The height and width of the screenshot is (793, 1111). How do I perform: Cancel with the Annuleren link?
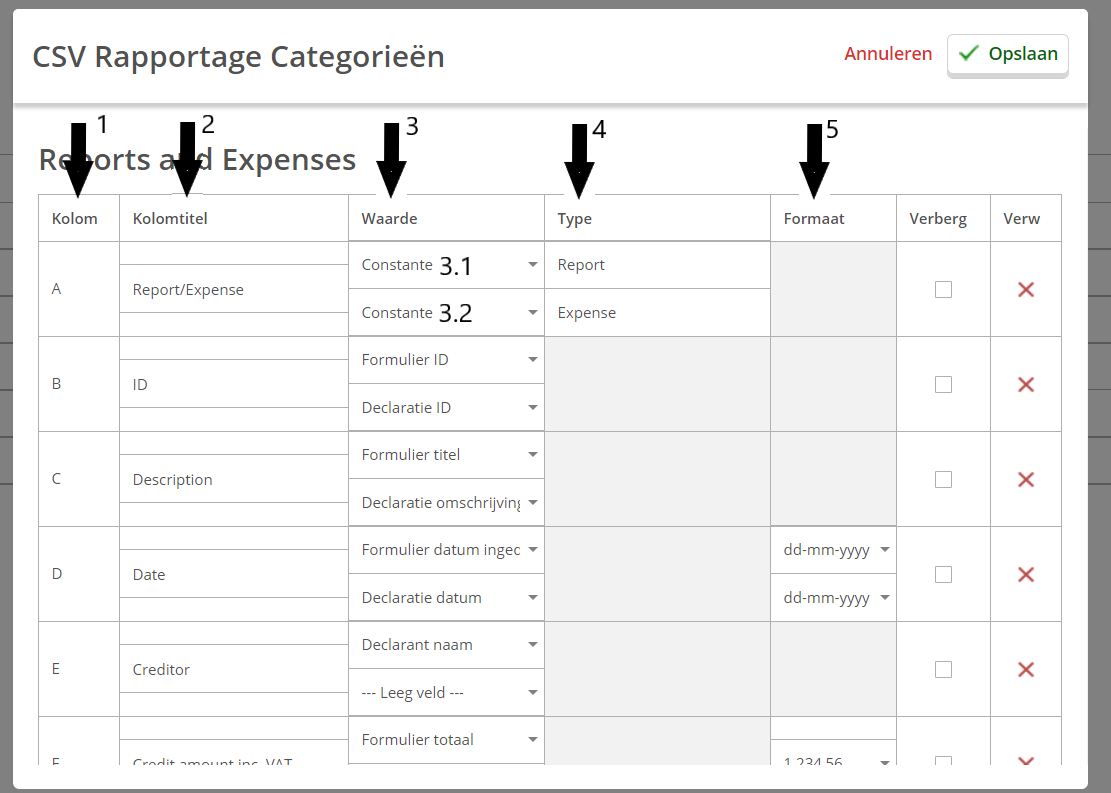(888, 54)
